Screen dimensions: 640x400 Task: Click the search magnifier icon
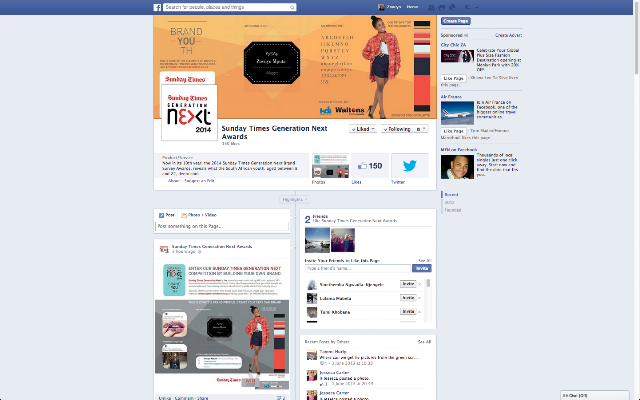pos(292,7)
